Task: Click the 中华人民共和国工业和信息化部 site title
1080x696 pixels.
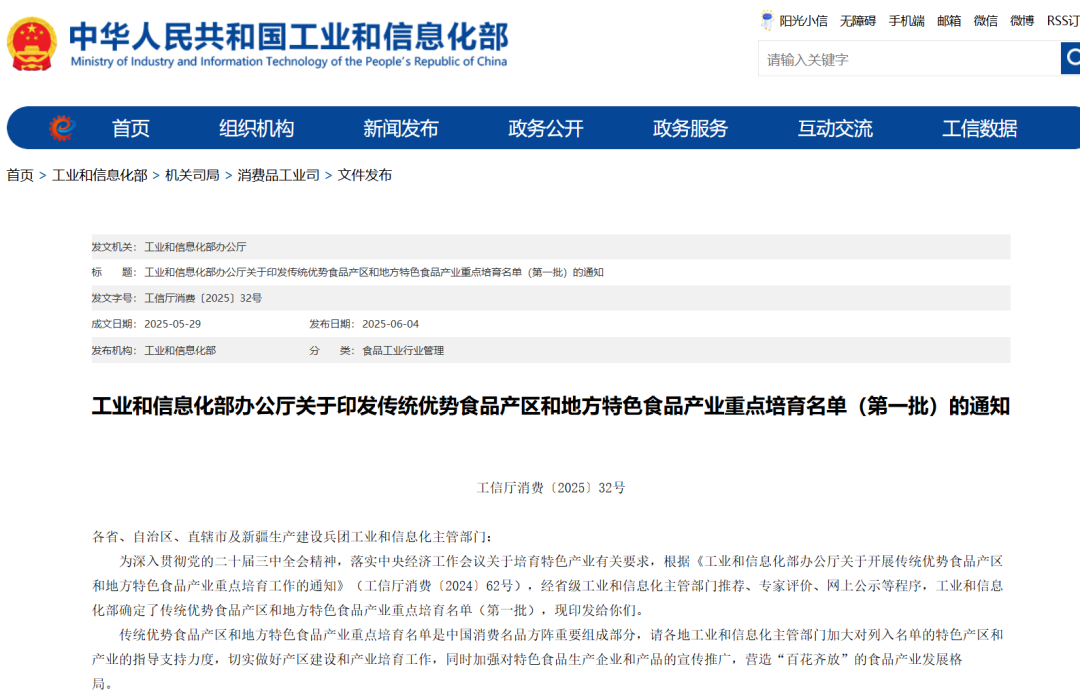Action: 289,36
